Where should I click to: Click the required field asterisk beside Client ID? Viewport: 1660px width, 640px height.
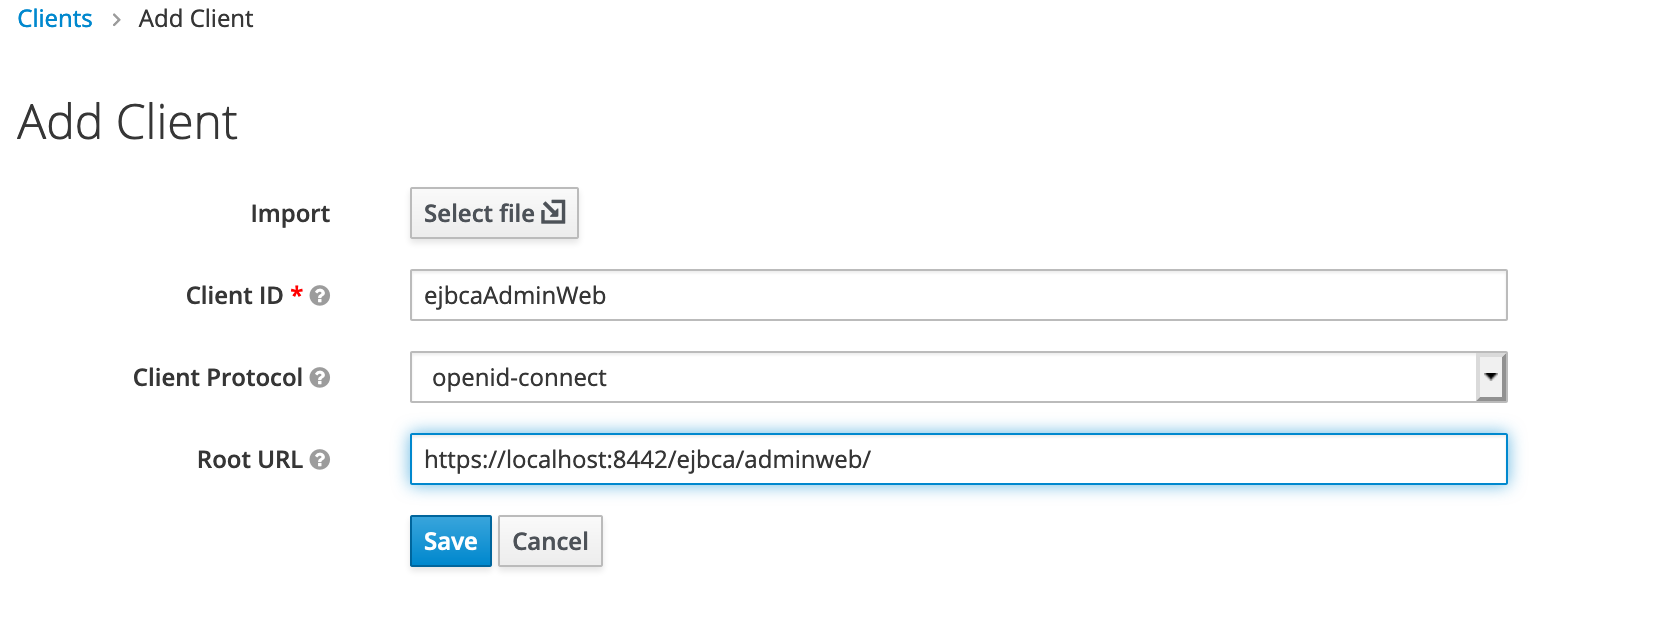[x=295, y=294]
